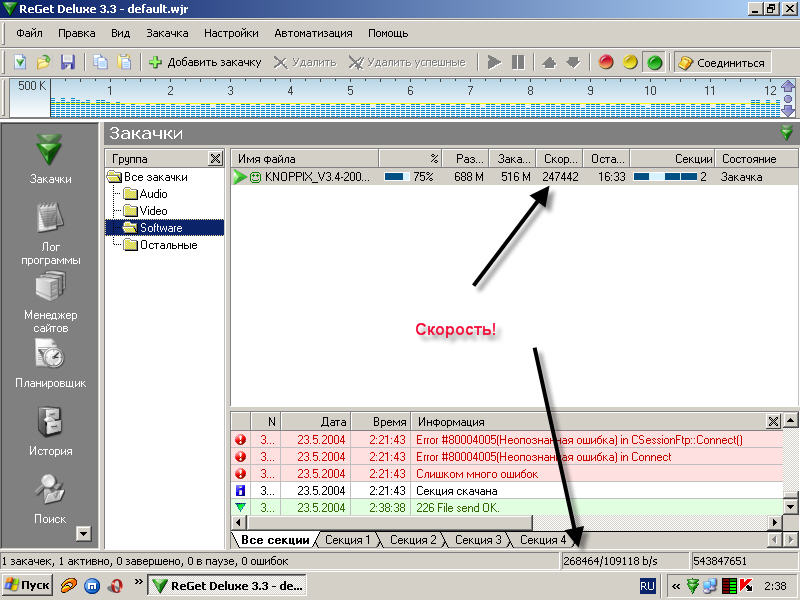Click traffic graph scale down arrow

coord(788,110)
